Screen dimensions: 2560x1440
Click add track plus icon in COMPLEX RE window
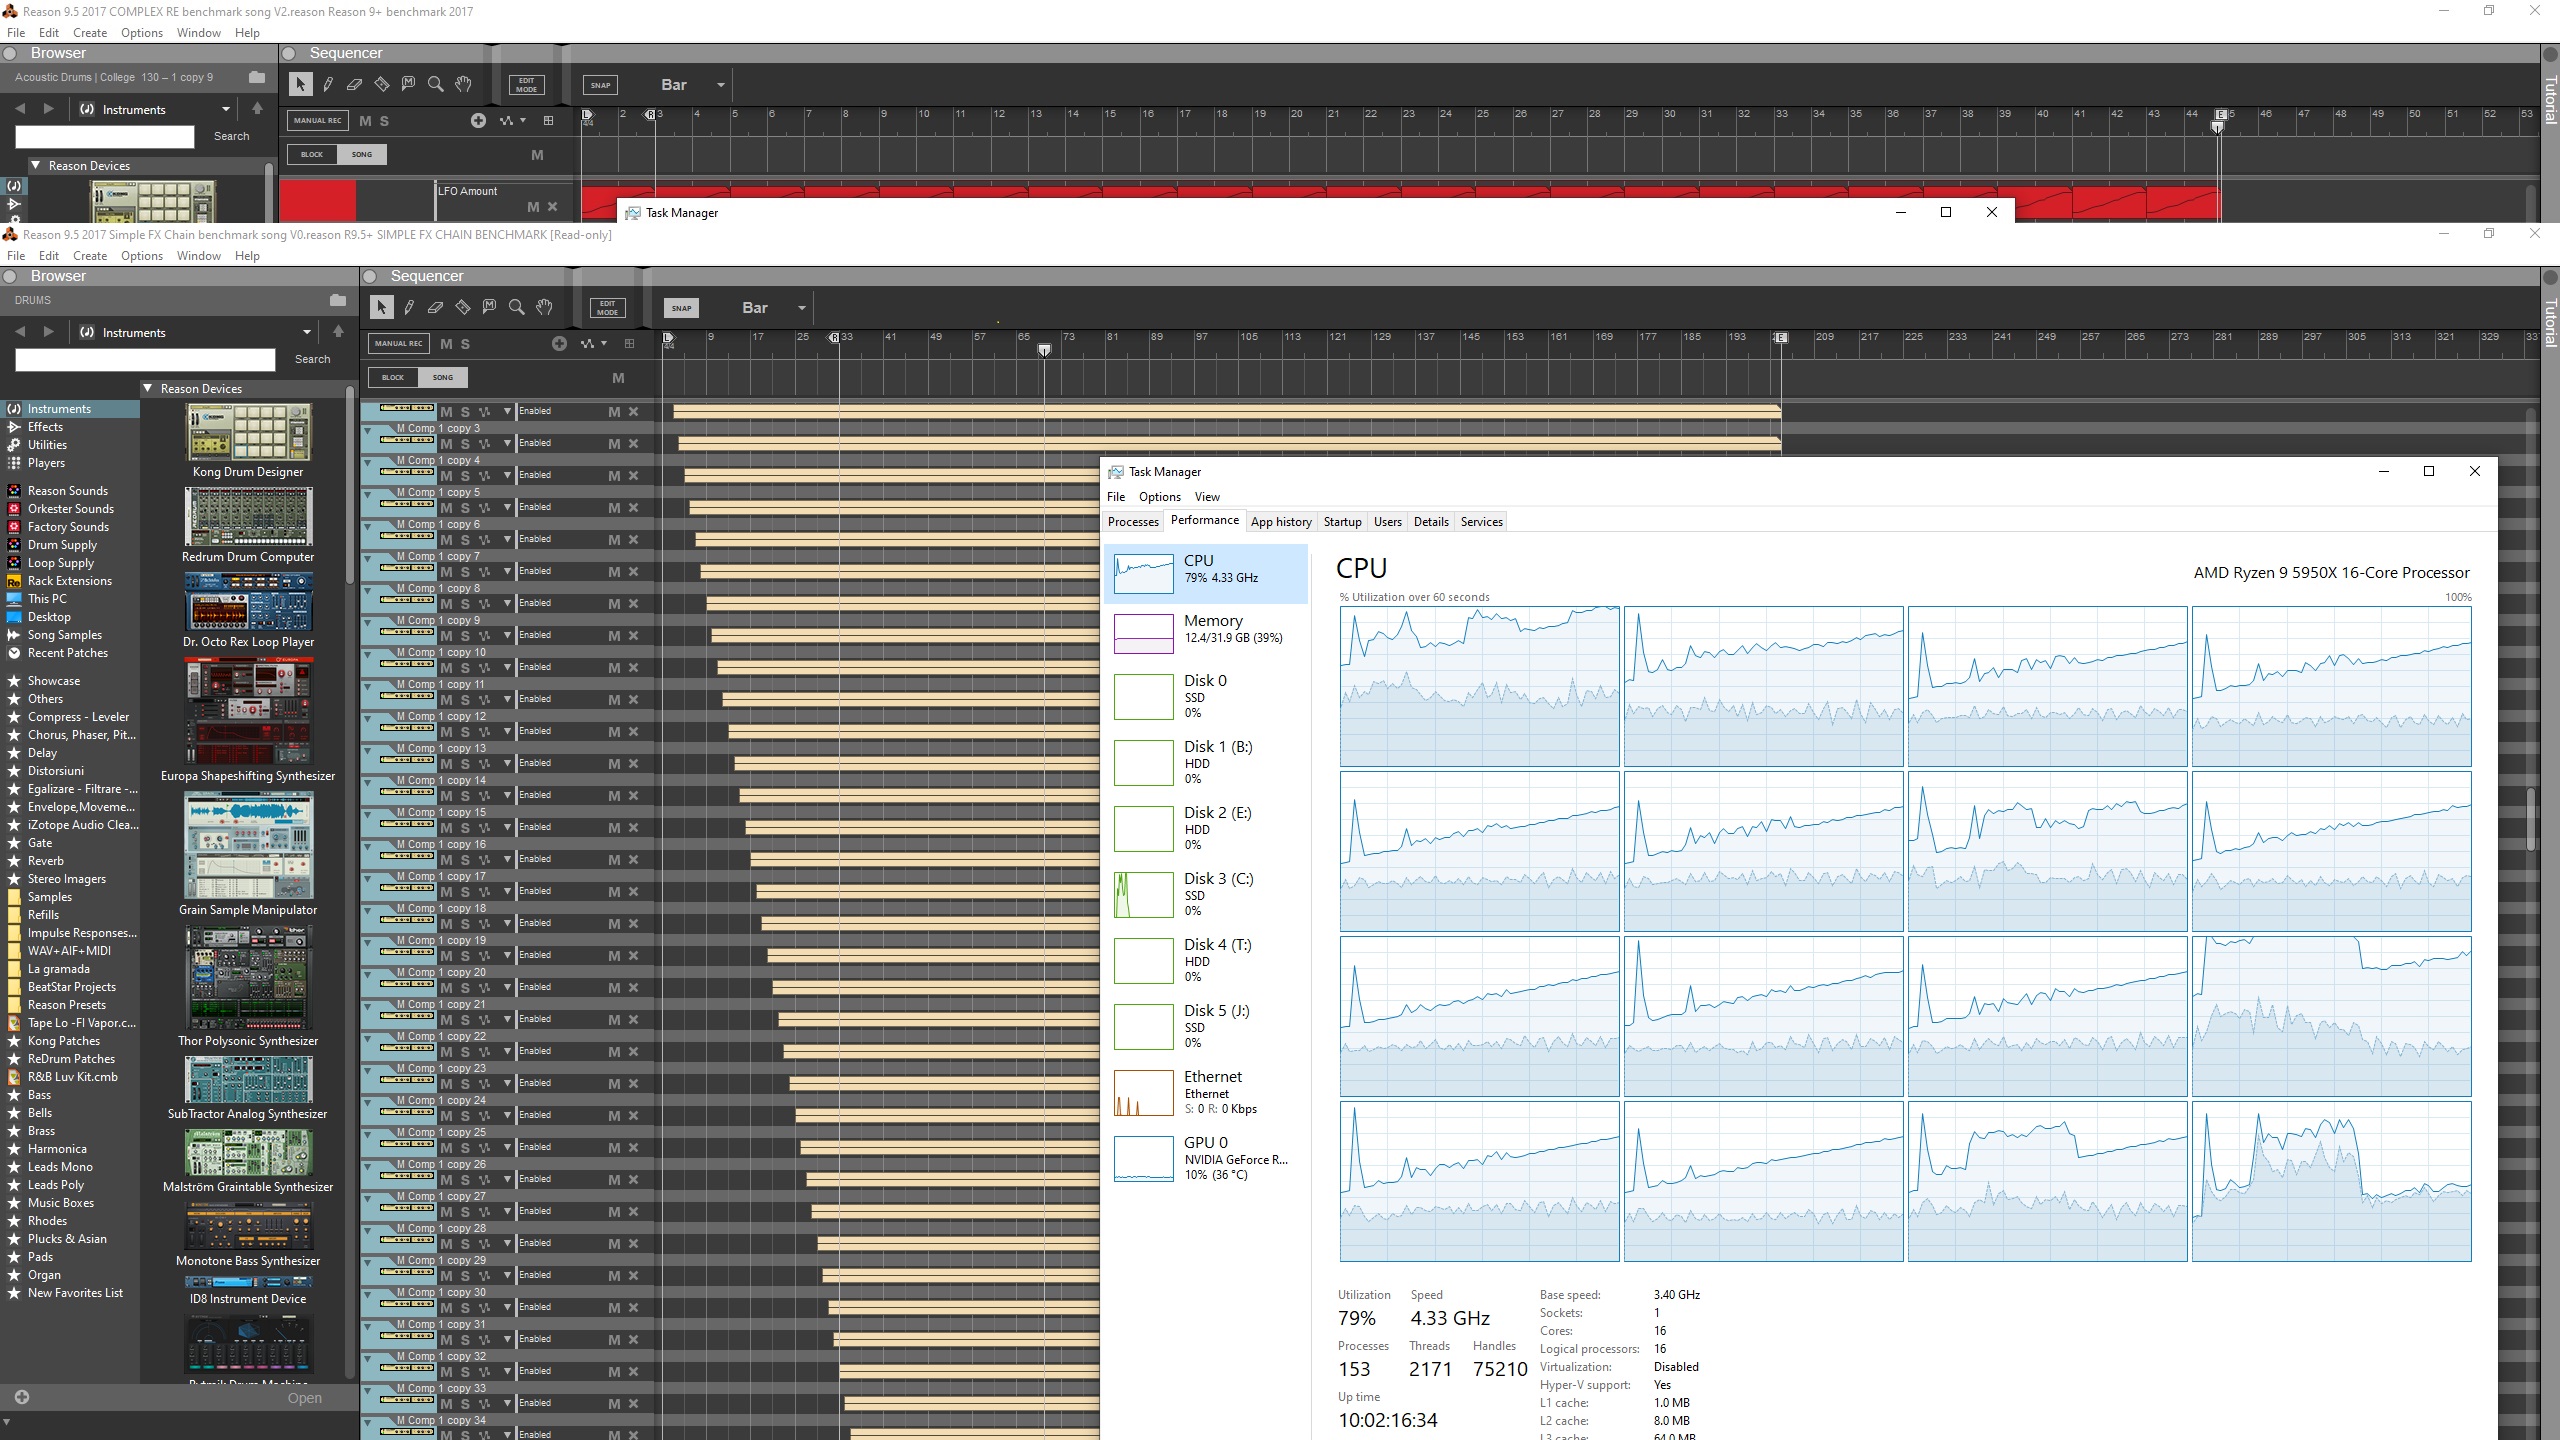point(478,120)
